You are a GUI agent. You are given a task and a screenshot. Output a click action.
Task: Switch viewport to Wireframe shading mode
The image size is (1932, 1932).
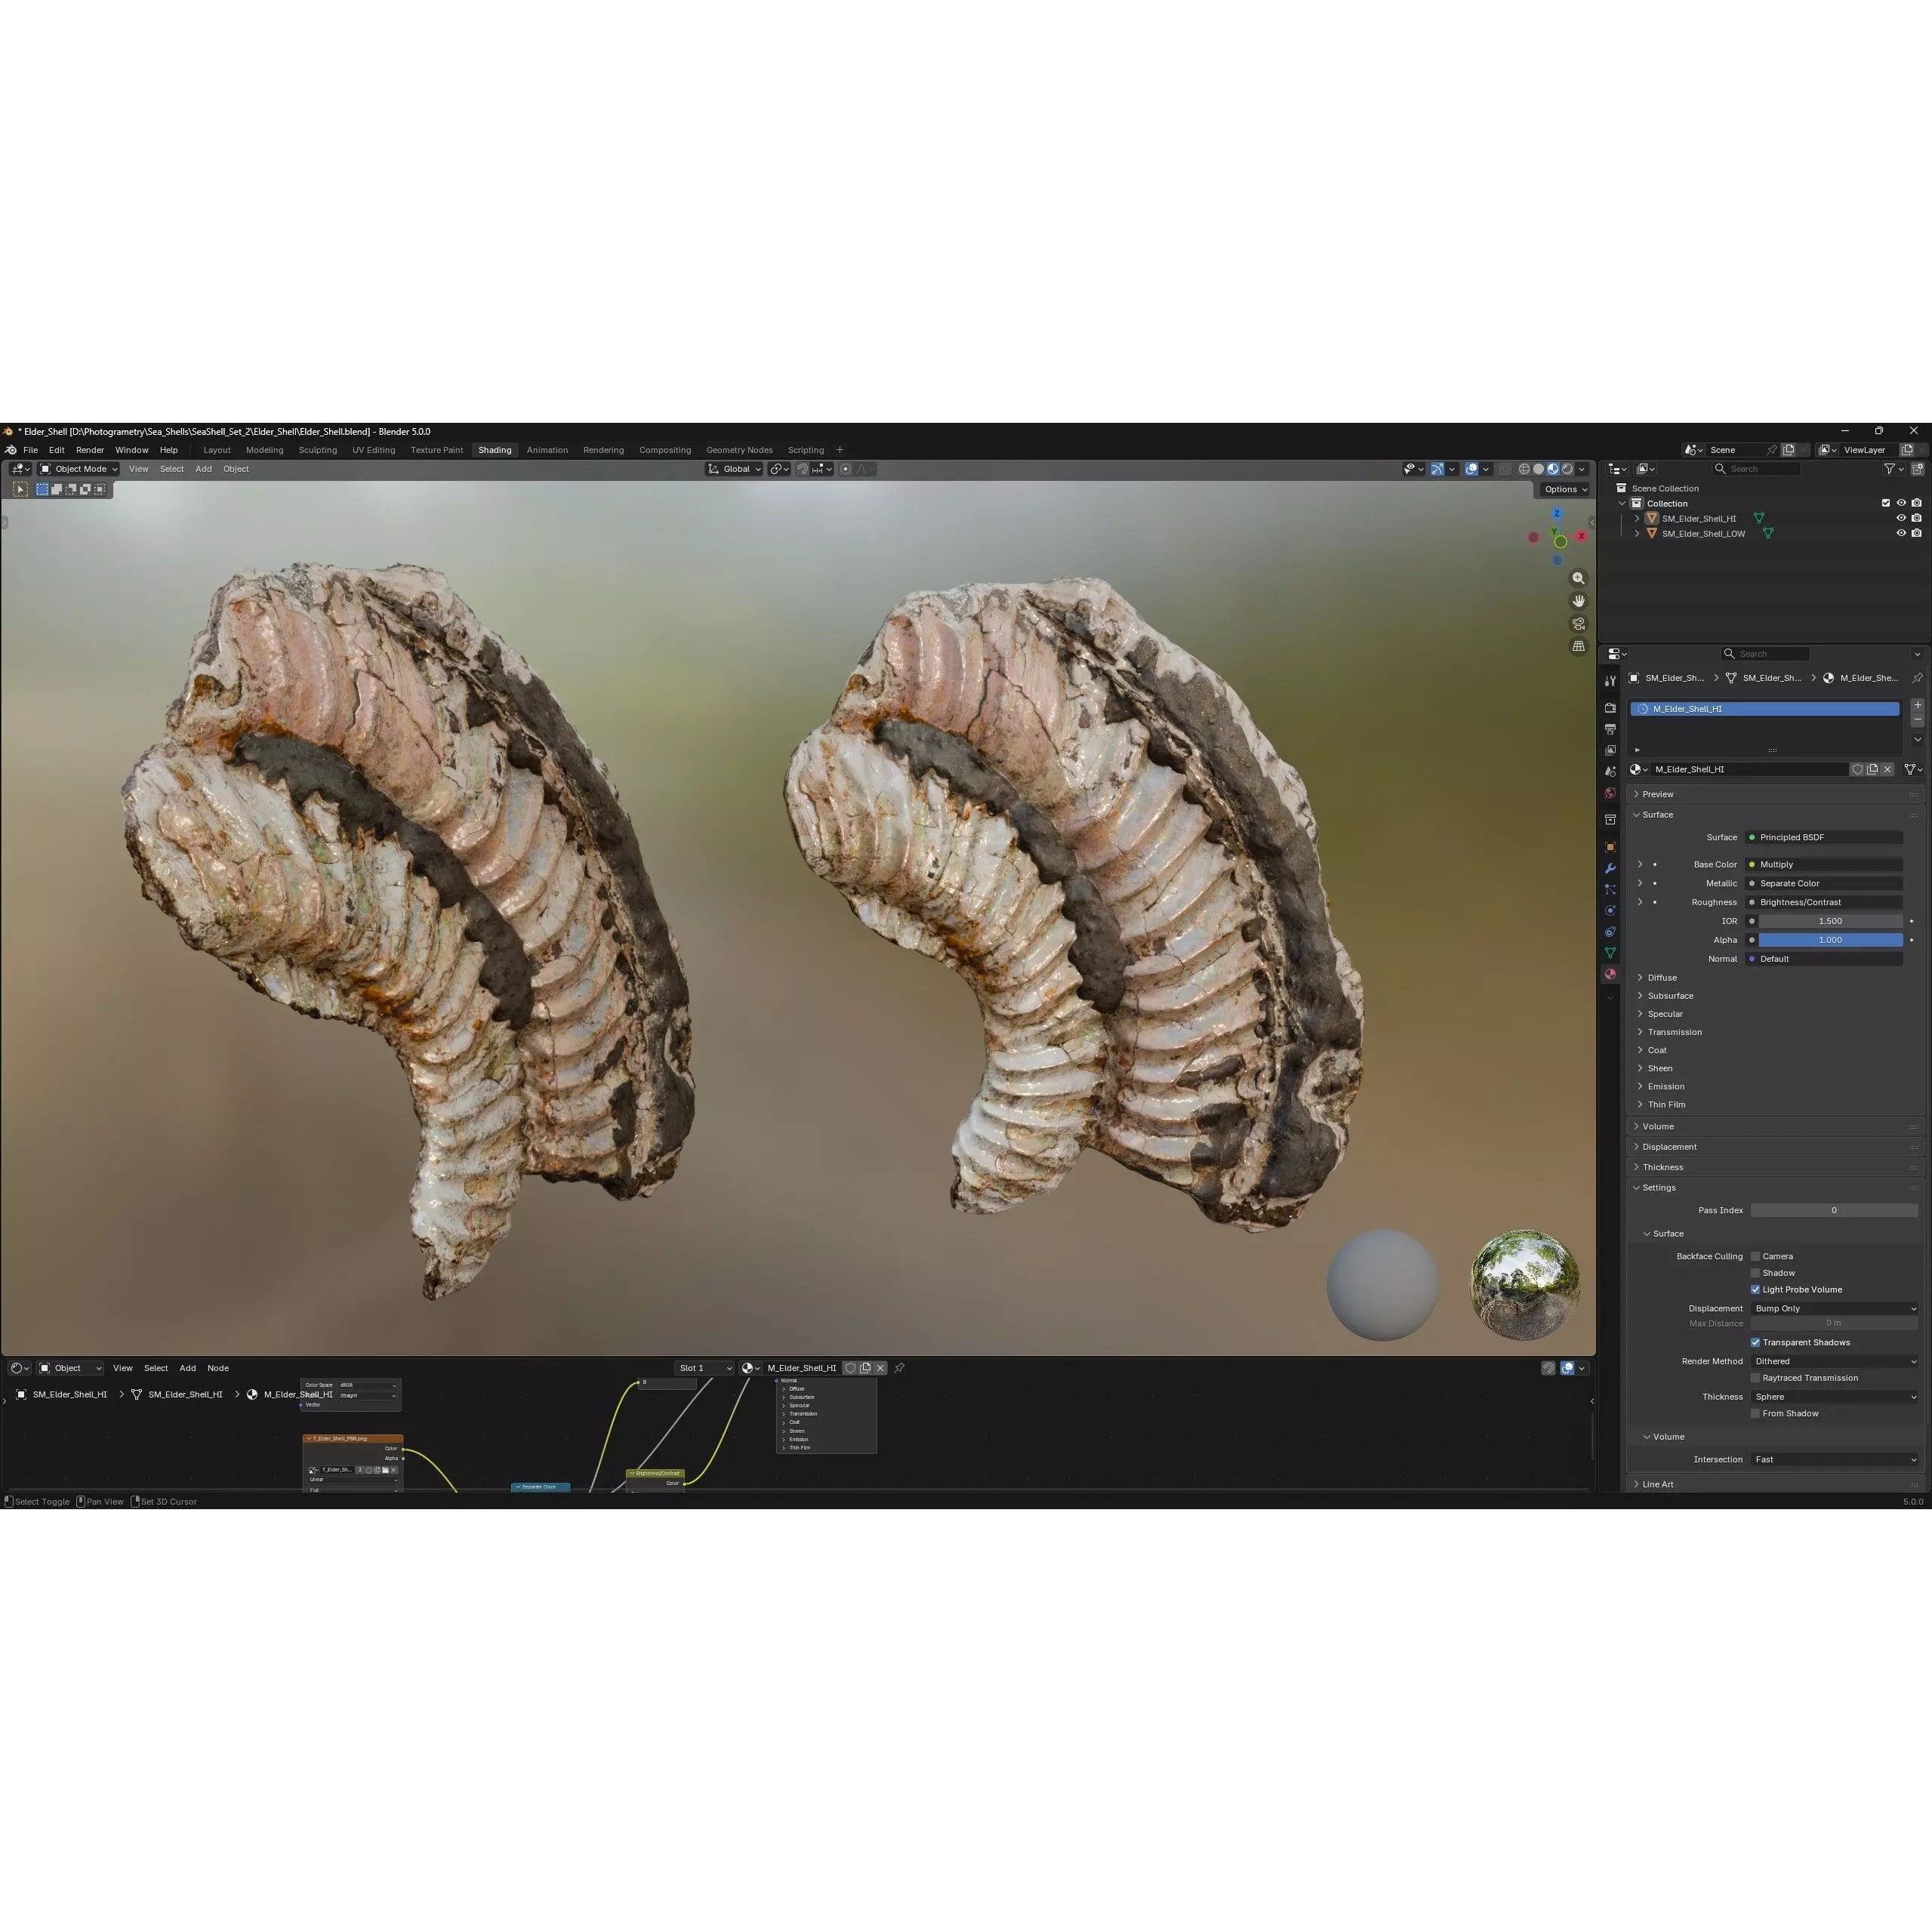point(1524,469)
